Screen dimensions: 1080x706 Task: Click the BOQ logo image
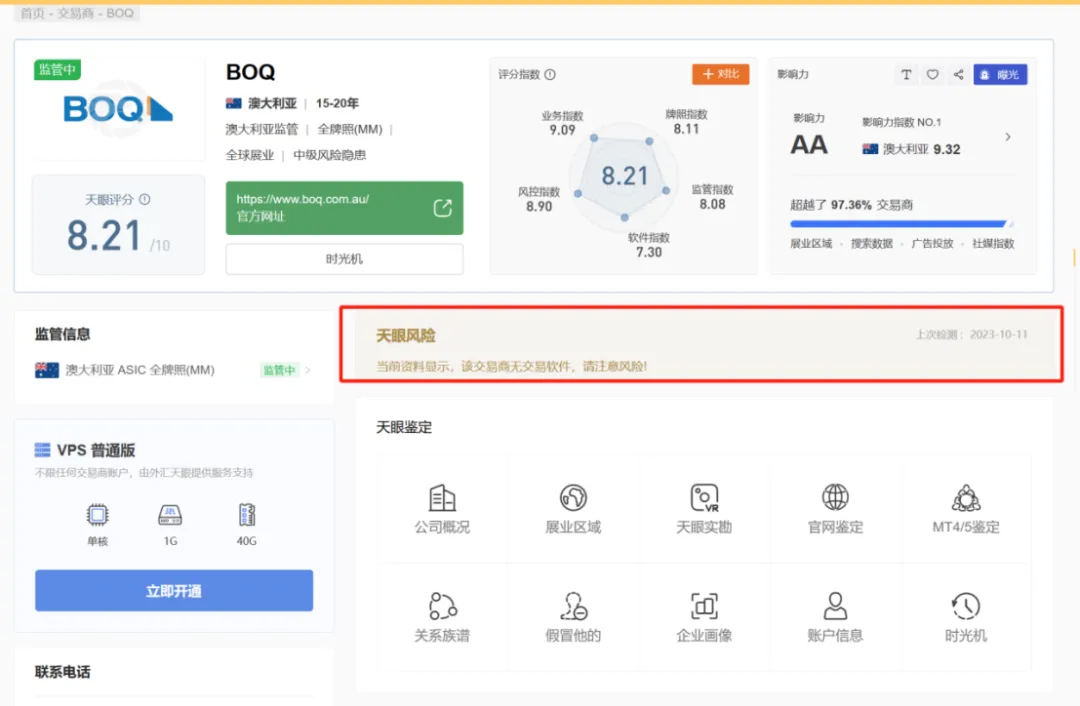pos(118,109)
